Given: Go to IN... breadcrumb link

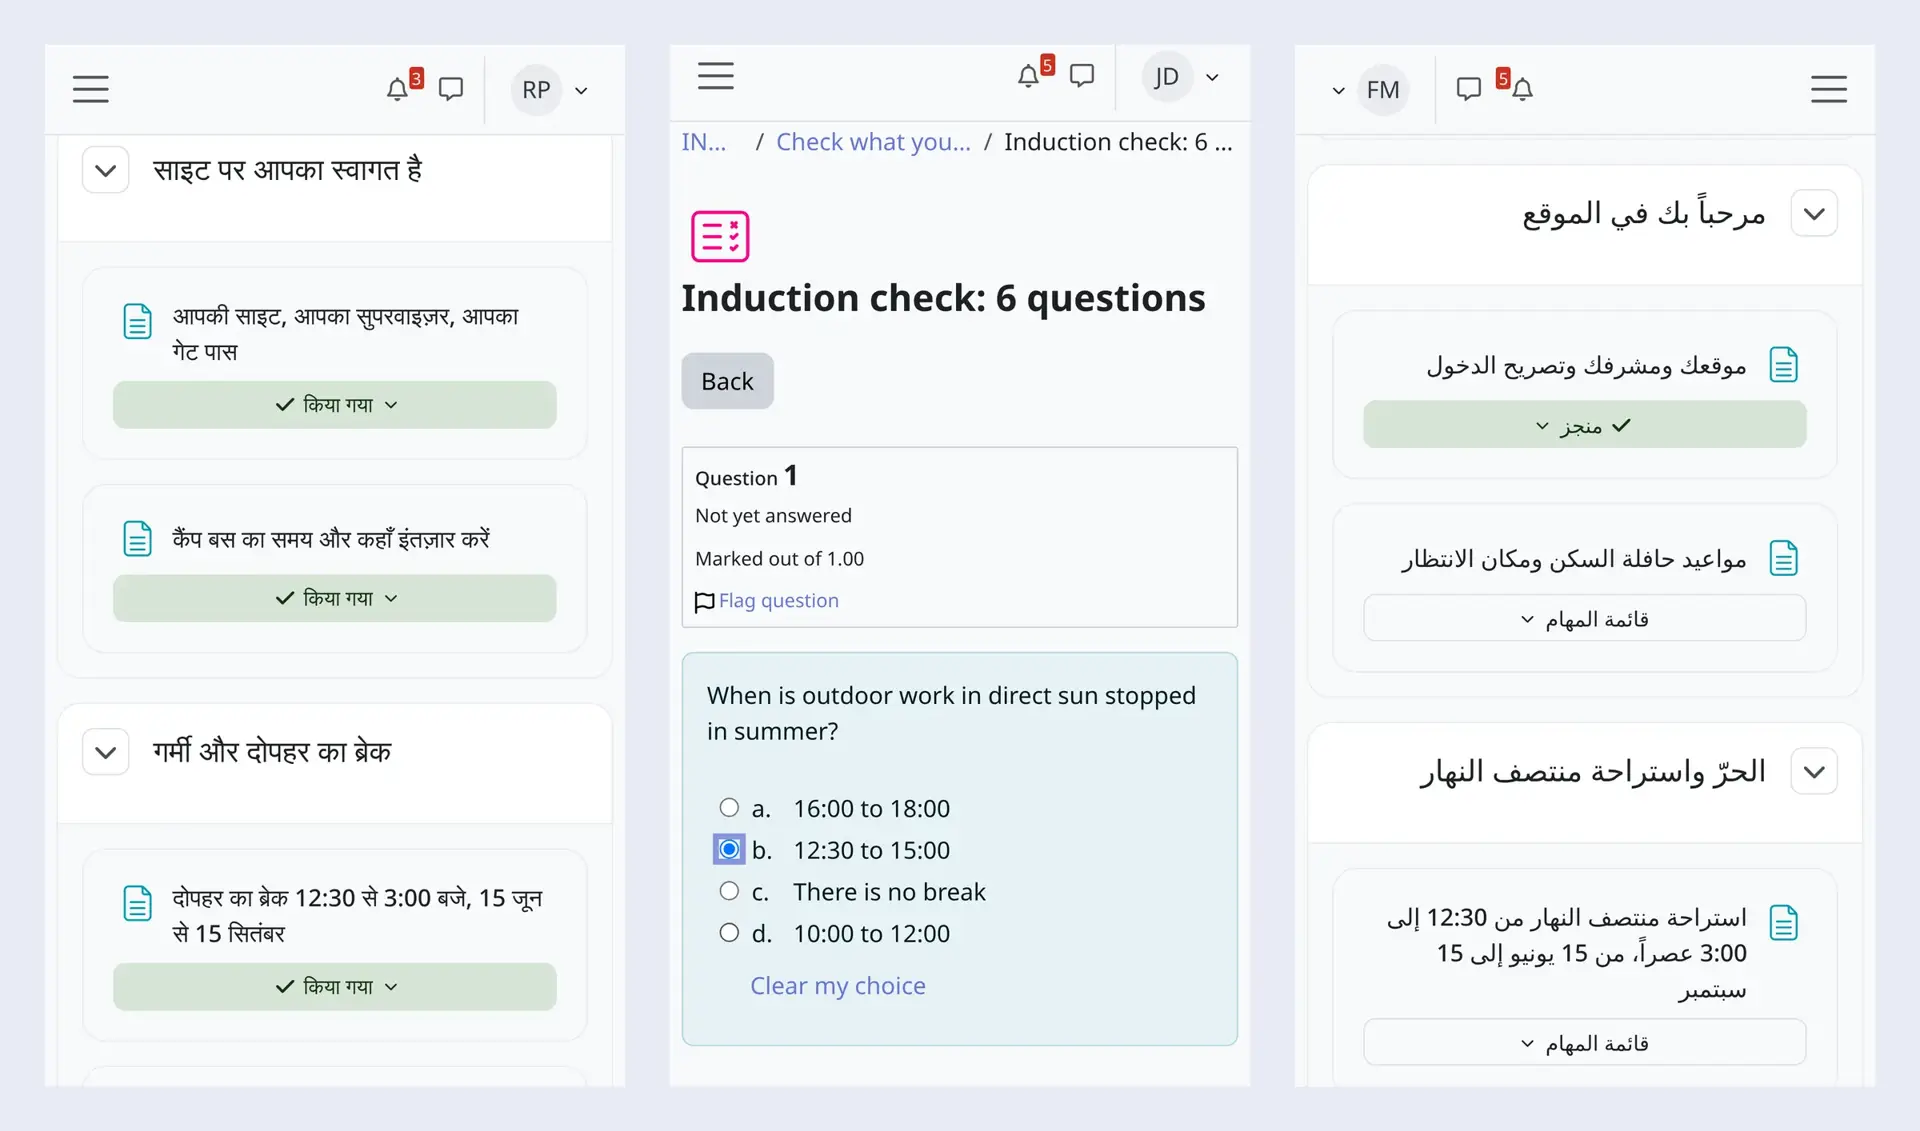Looking at the screenshot, I should 704,142.
